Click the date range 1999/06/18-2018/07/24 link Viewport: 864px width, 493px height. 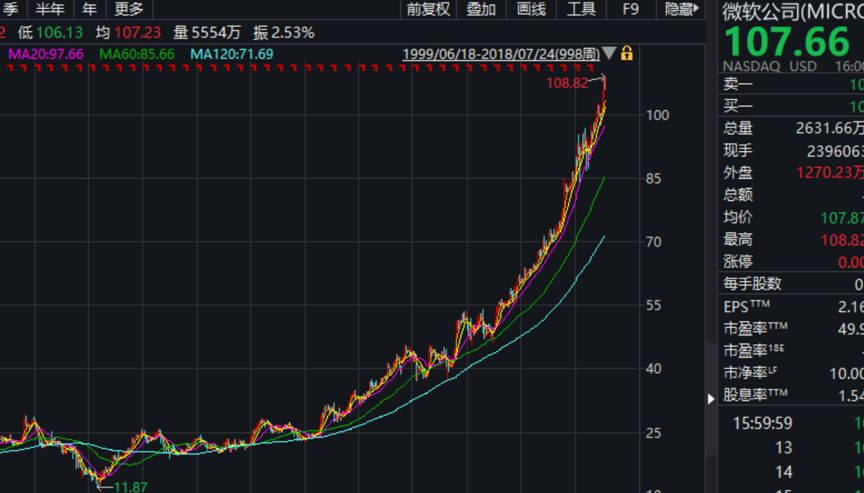click(x=501, y=54)
